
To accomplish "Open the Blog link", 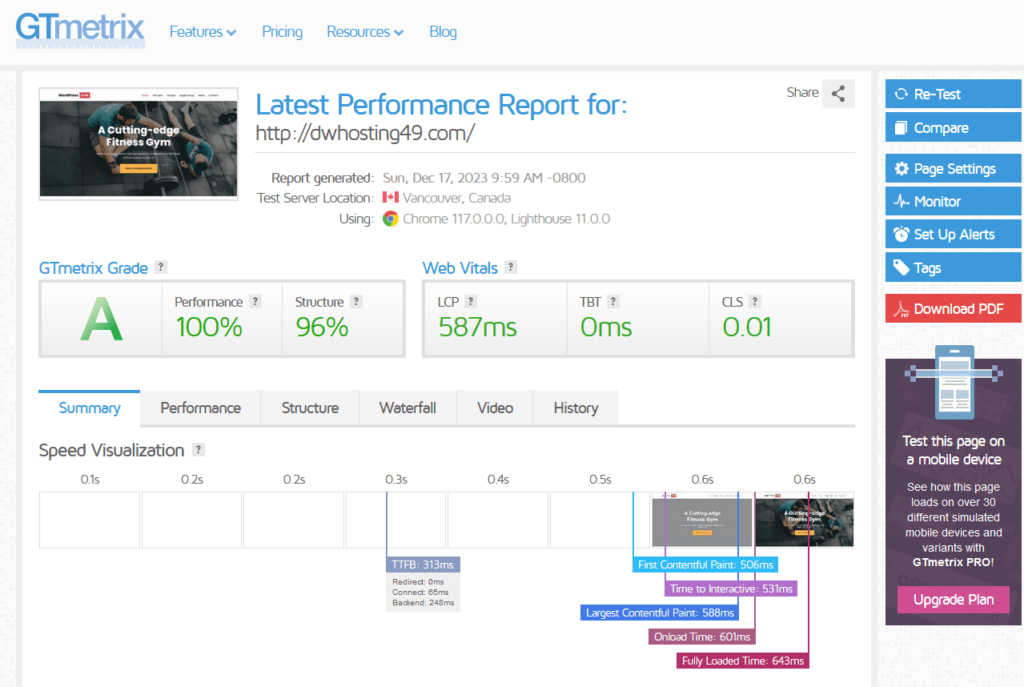I will 443,31.
